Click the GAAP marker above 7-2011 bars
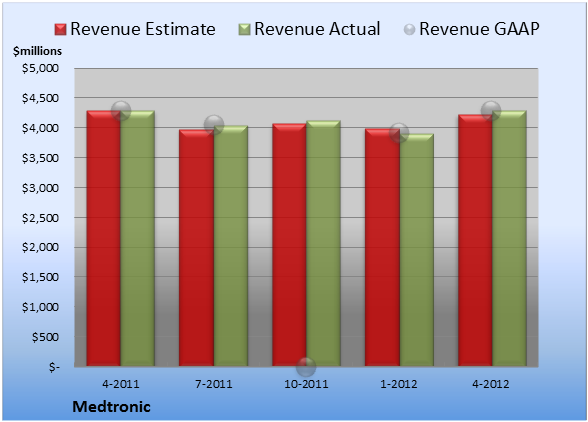The image size is (588, 422). coord(214,125)
